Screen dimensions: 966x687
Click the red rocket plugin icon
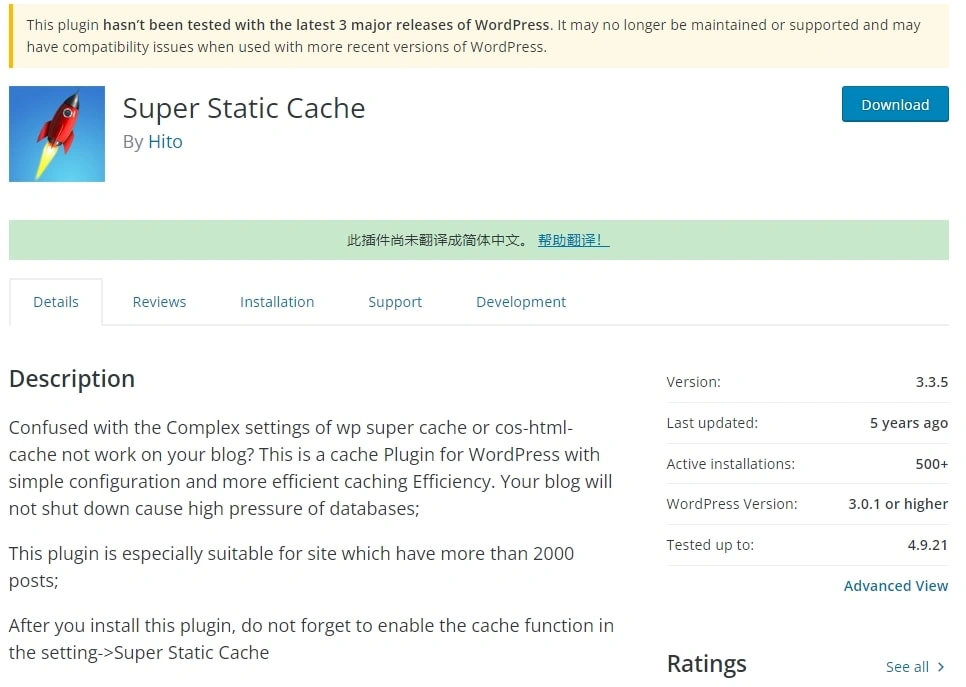[57, 134]
